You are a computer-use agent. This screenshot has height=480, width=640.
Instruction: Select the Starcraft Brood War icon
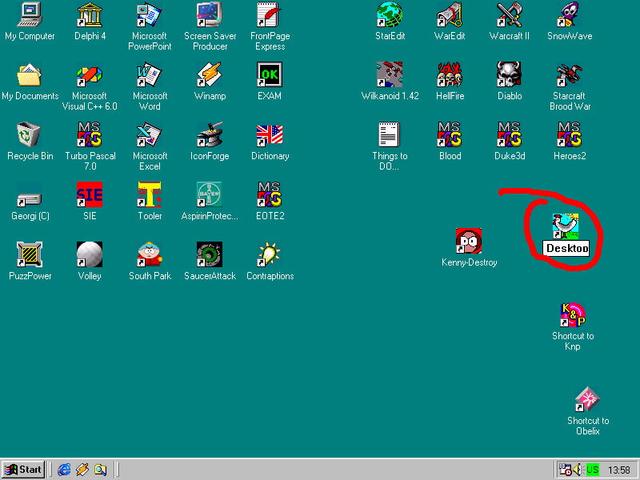[569, 74]
